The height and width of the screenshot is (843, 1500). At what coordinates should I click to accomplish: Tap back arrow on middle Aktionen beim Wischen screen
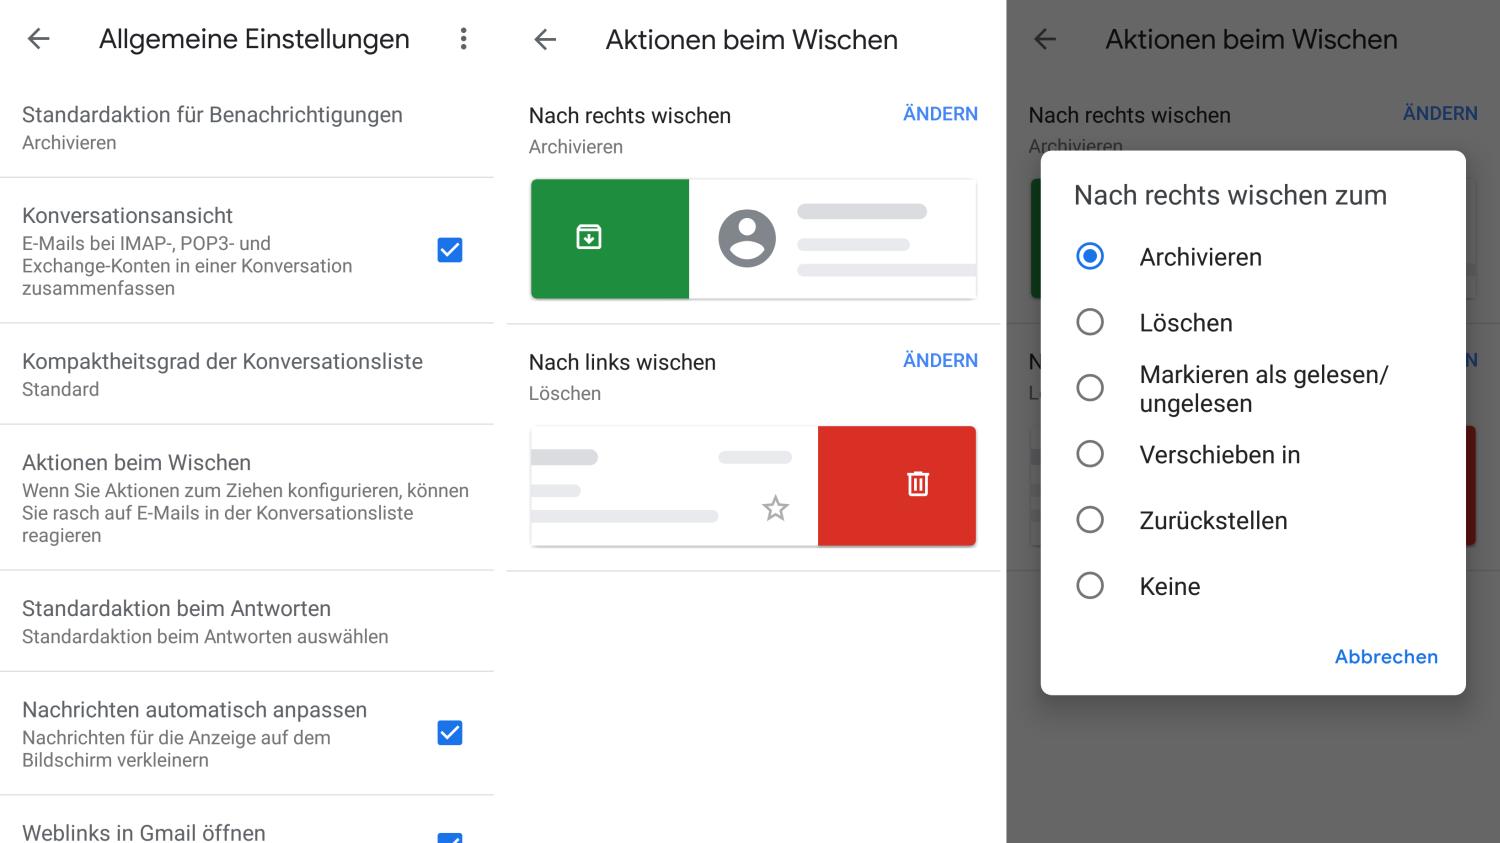[545, 39]
